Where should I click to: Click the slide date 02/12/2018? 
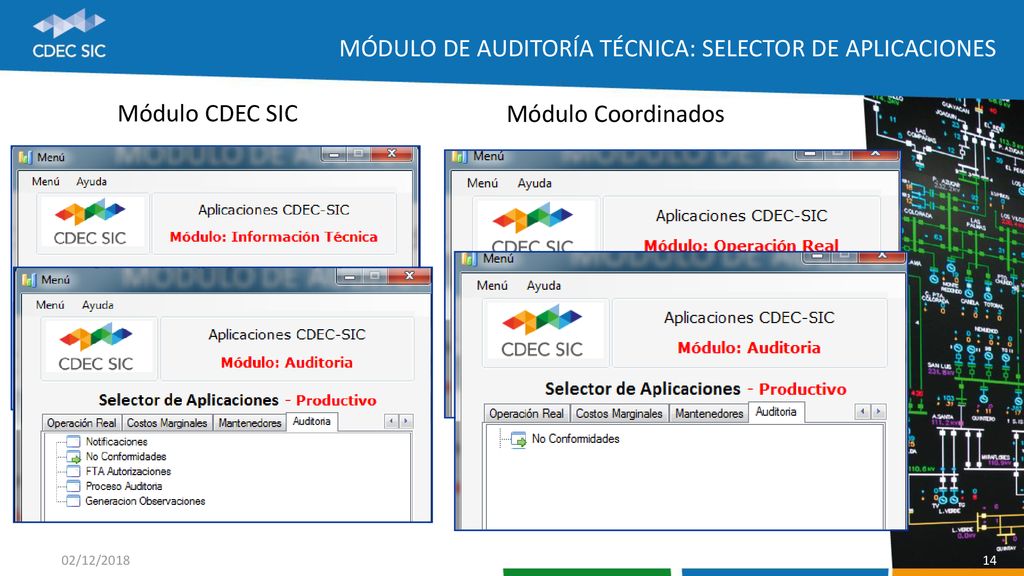click(95, 560)
